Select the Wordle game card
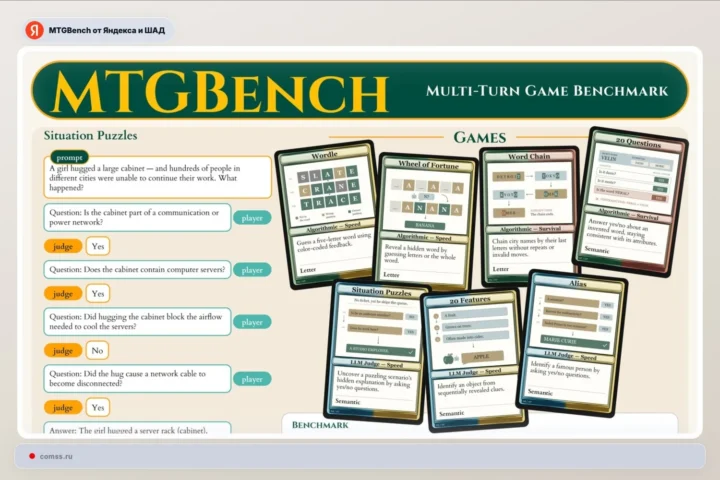Image resolution: width=720 pixels, height=480 pixels. 330,215
